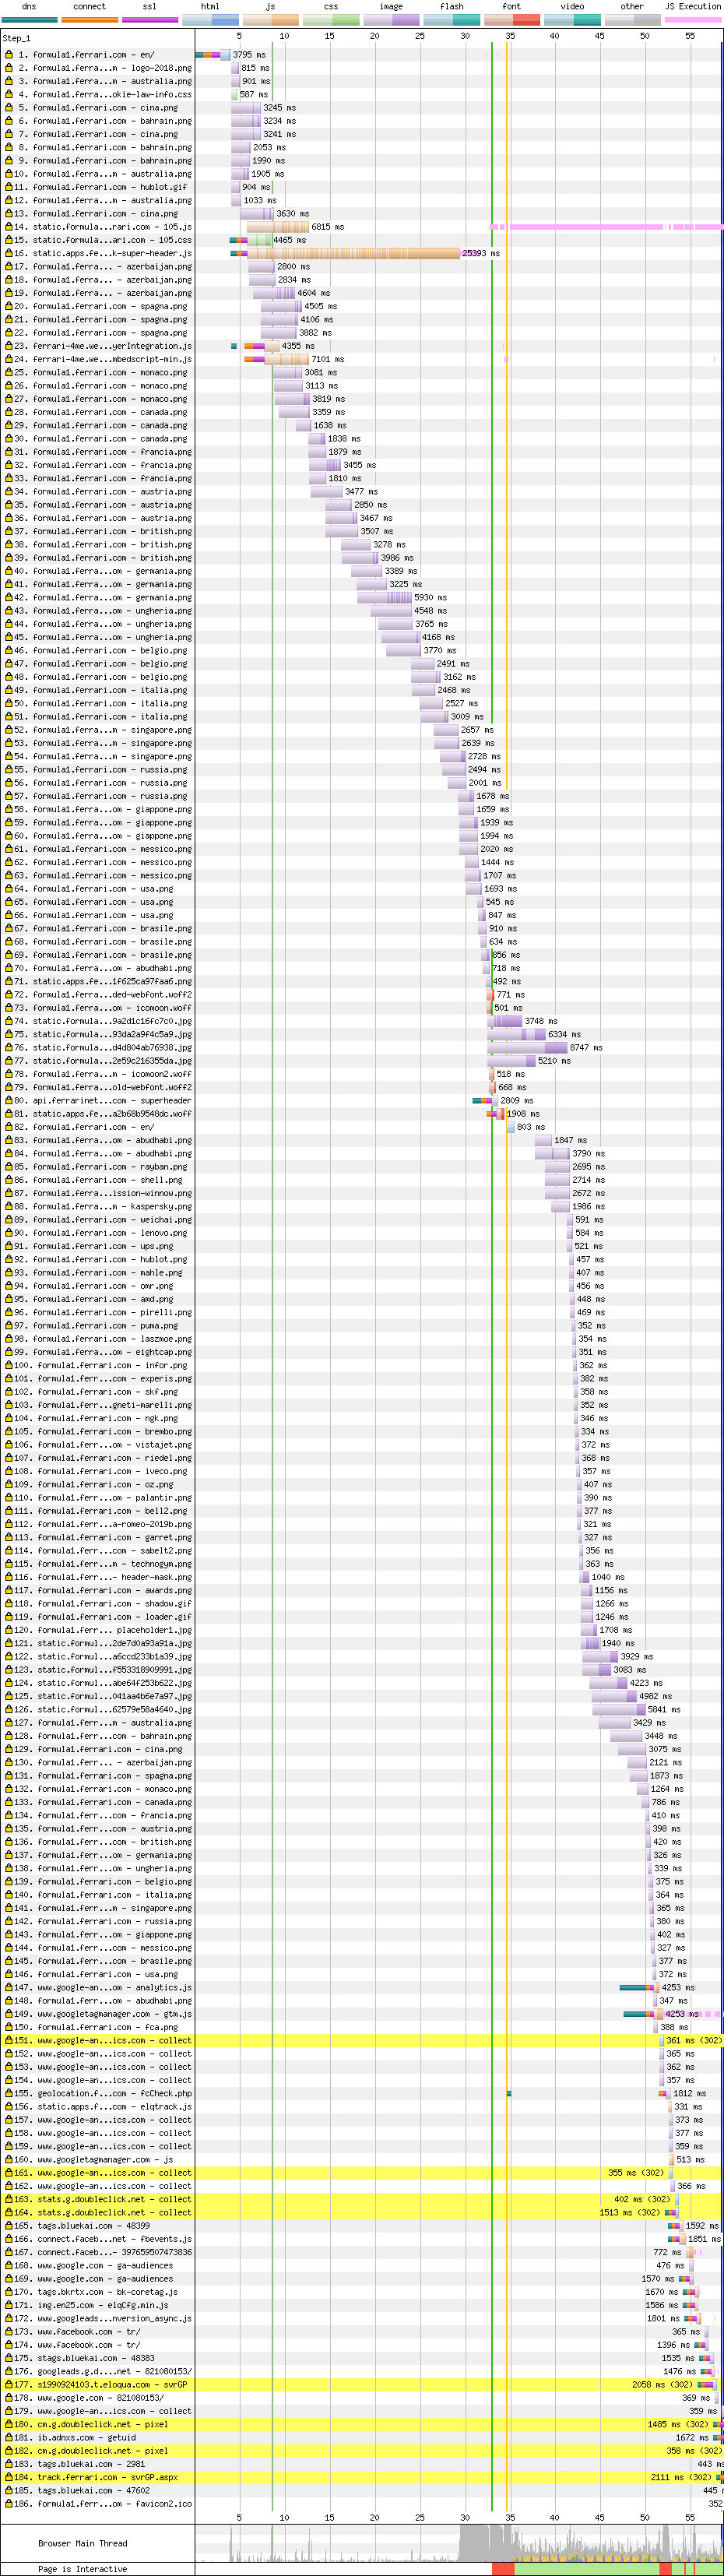
Task: Click the lock icon on request 186 favicon2.ico
Action: point(9,2504)
